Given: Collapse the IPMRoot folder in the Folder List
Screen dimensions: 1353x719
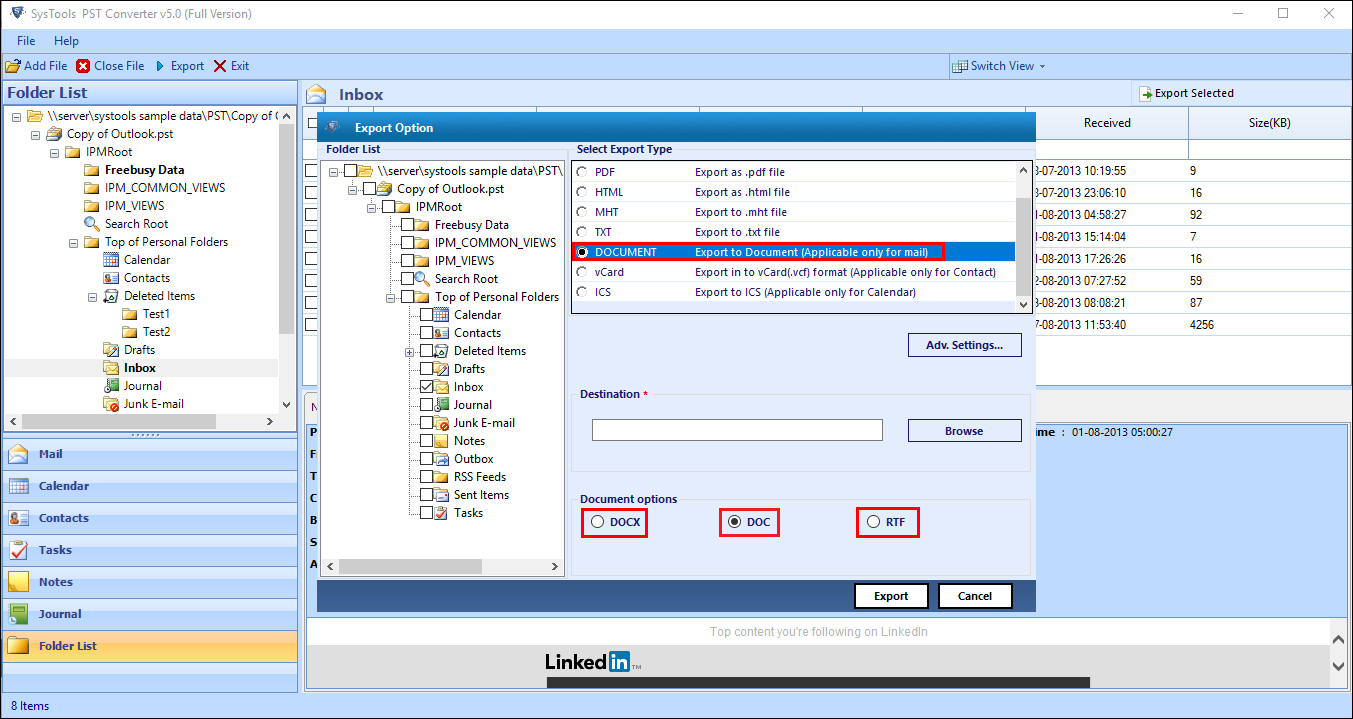Looking at the screenshot, I should coord(54,151).
